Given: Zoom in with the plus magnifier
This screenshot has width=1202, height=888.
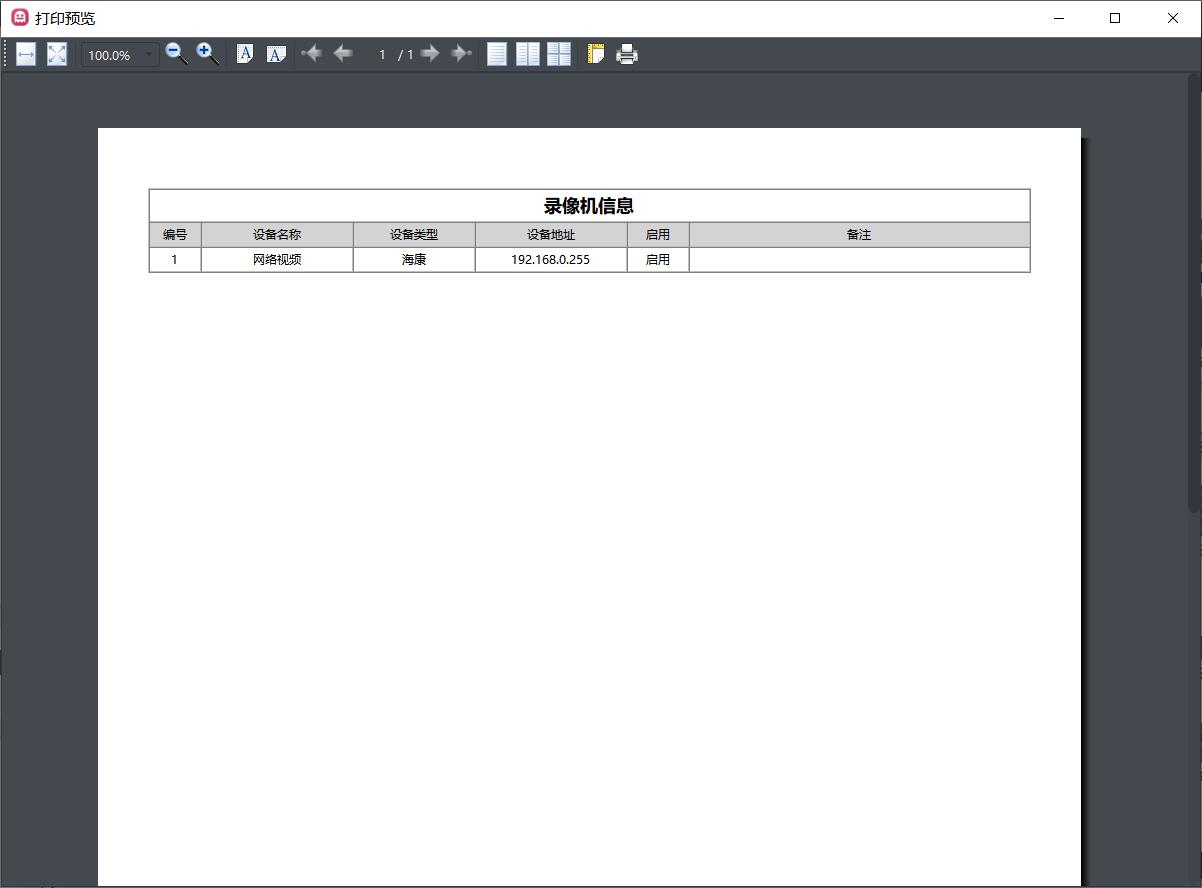Looking at the screenshot, I should pyautogui.click(x=207, y=54).
